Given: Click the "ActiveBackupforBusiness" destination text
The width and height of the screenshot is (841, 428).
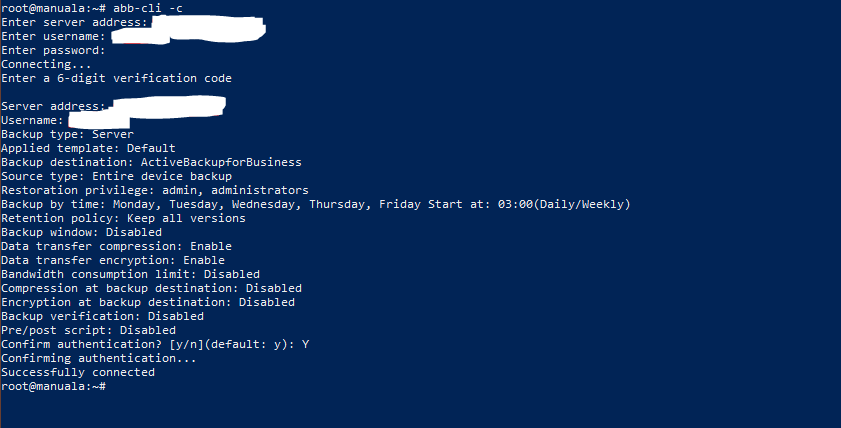Looking at the screenshot, I should click(220, 162).
